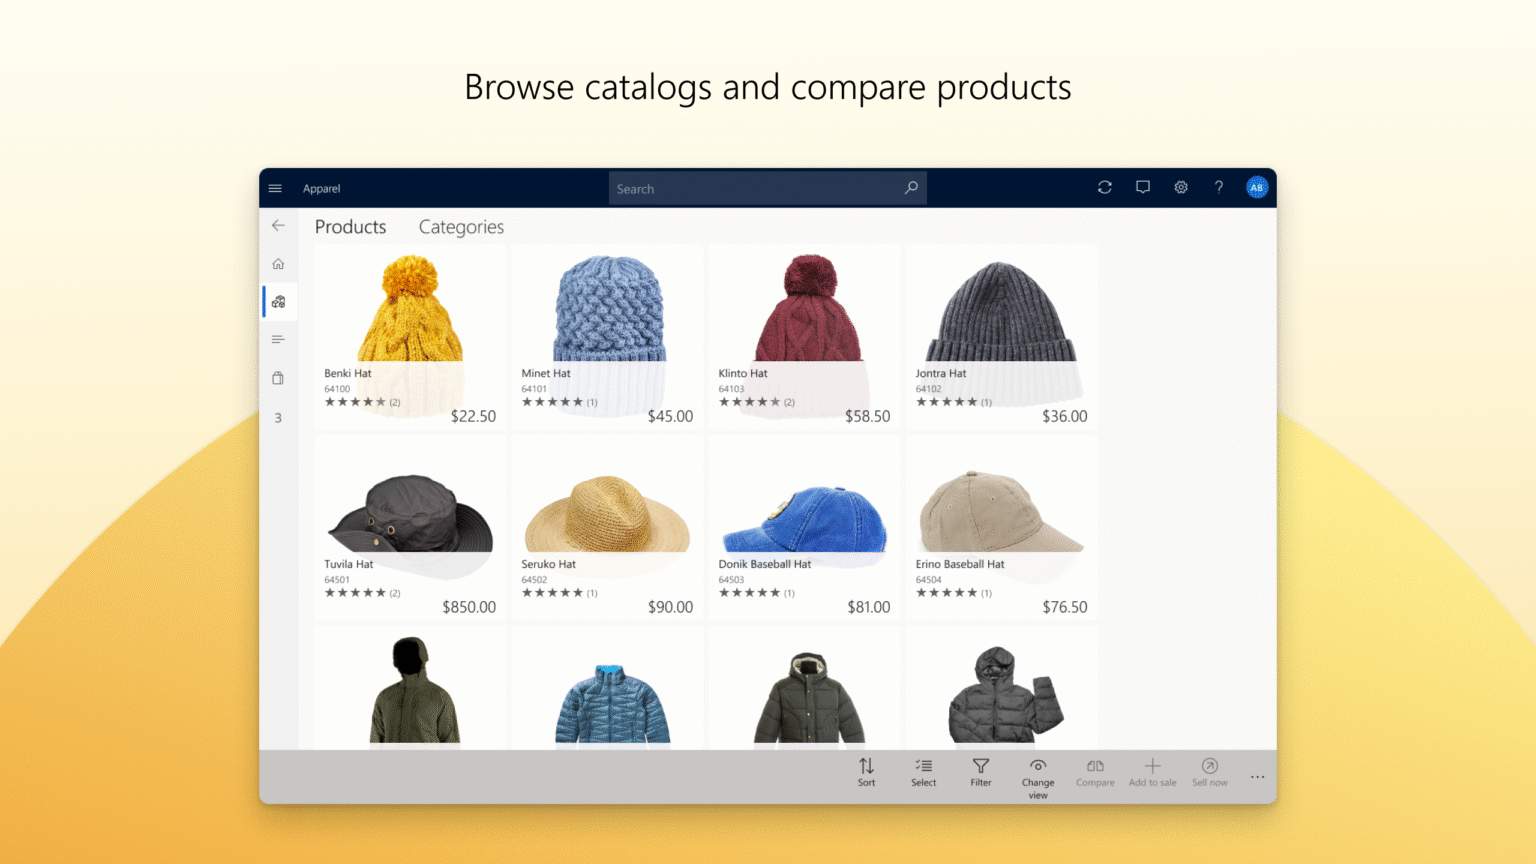Open the Sort options in the bottom toolbar
This screenshot has width=1536, height=864.
[x=866, y=773]
